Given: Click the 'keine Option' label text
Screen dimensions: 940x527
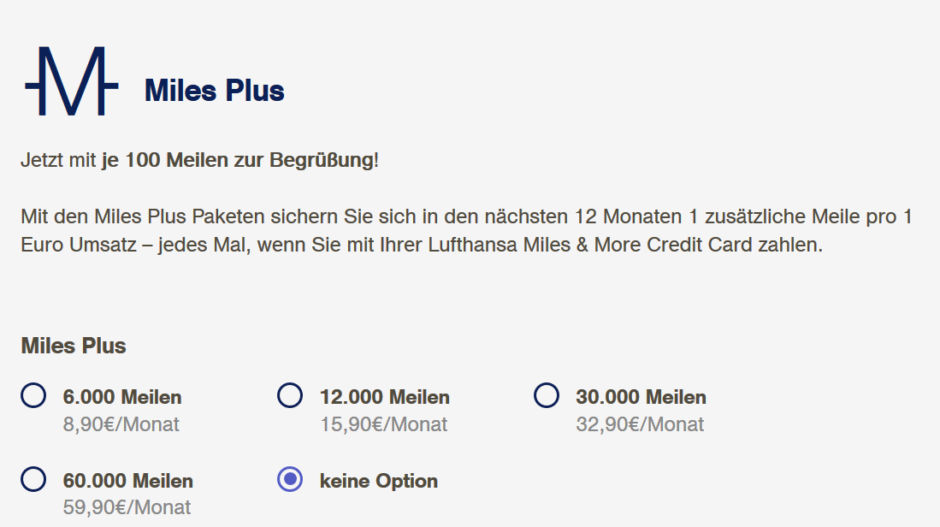Looking at the screenshot, I should pyautogui.click(x=378, y=481).
